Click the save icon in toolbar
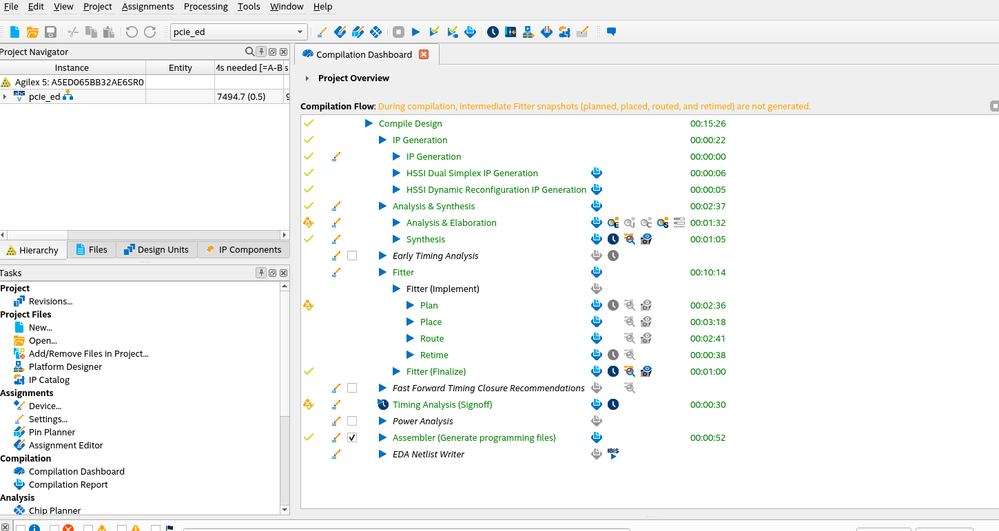Viewport: 999px width, 531px height. point(50,32)
